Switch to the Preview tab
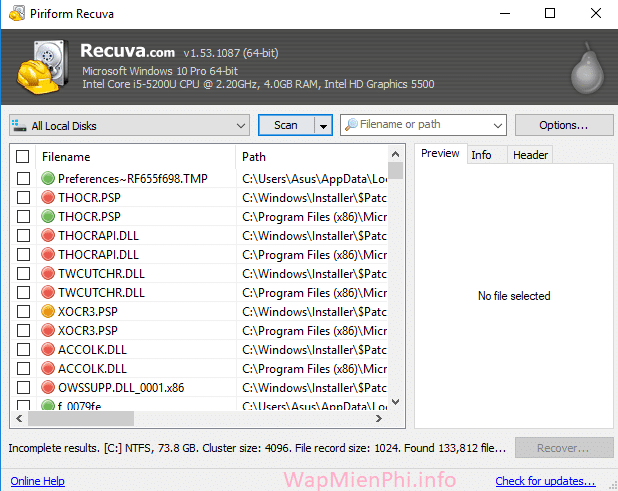The image size is (618, 491). pos(440,153)
